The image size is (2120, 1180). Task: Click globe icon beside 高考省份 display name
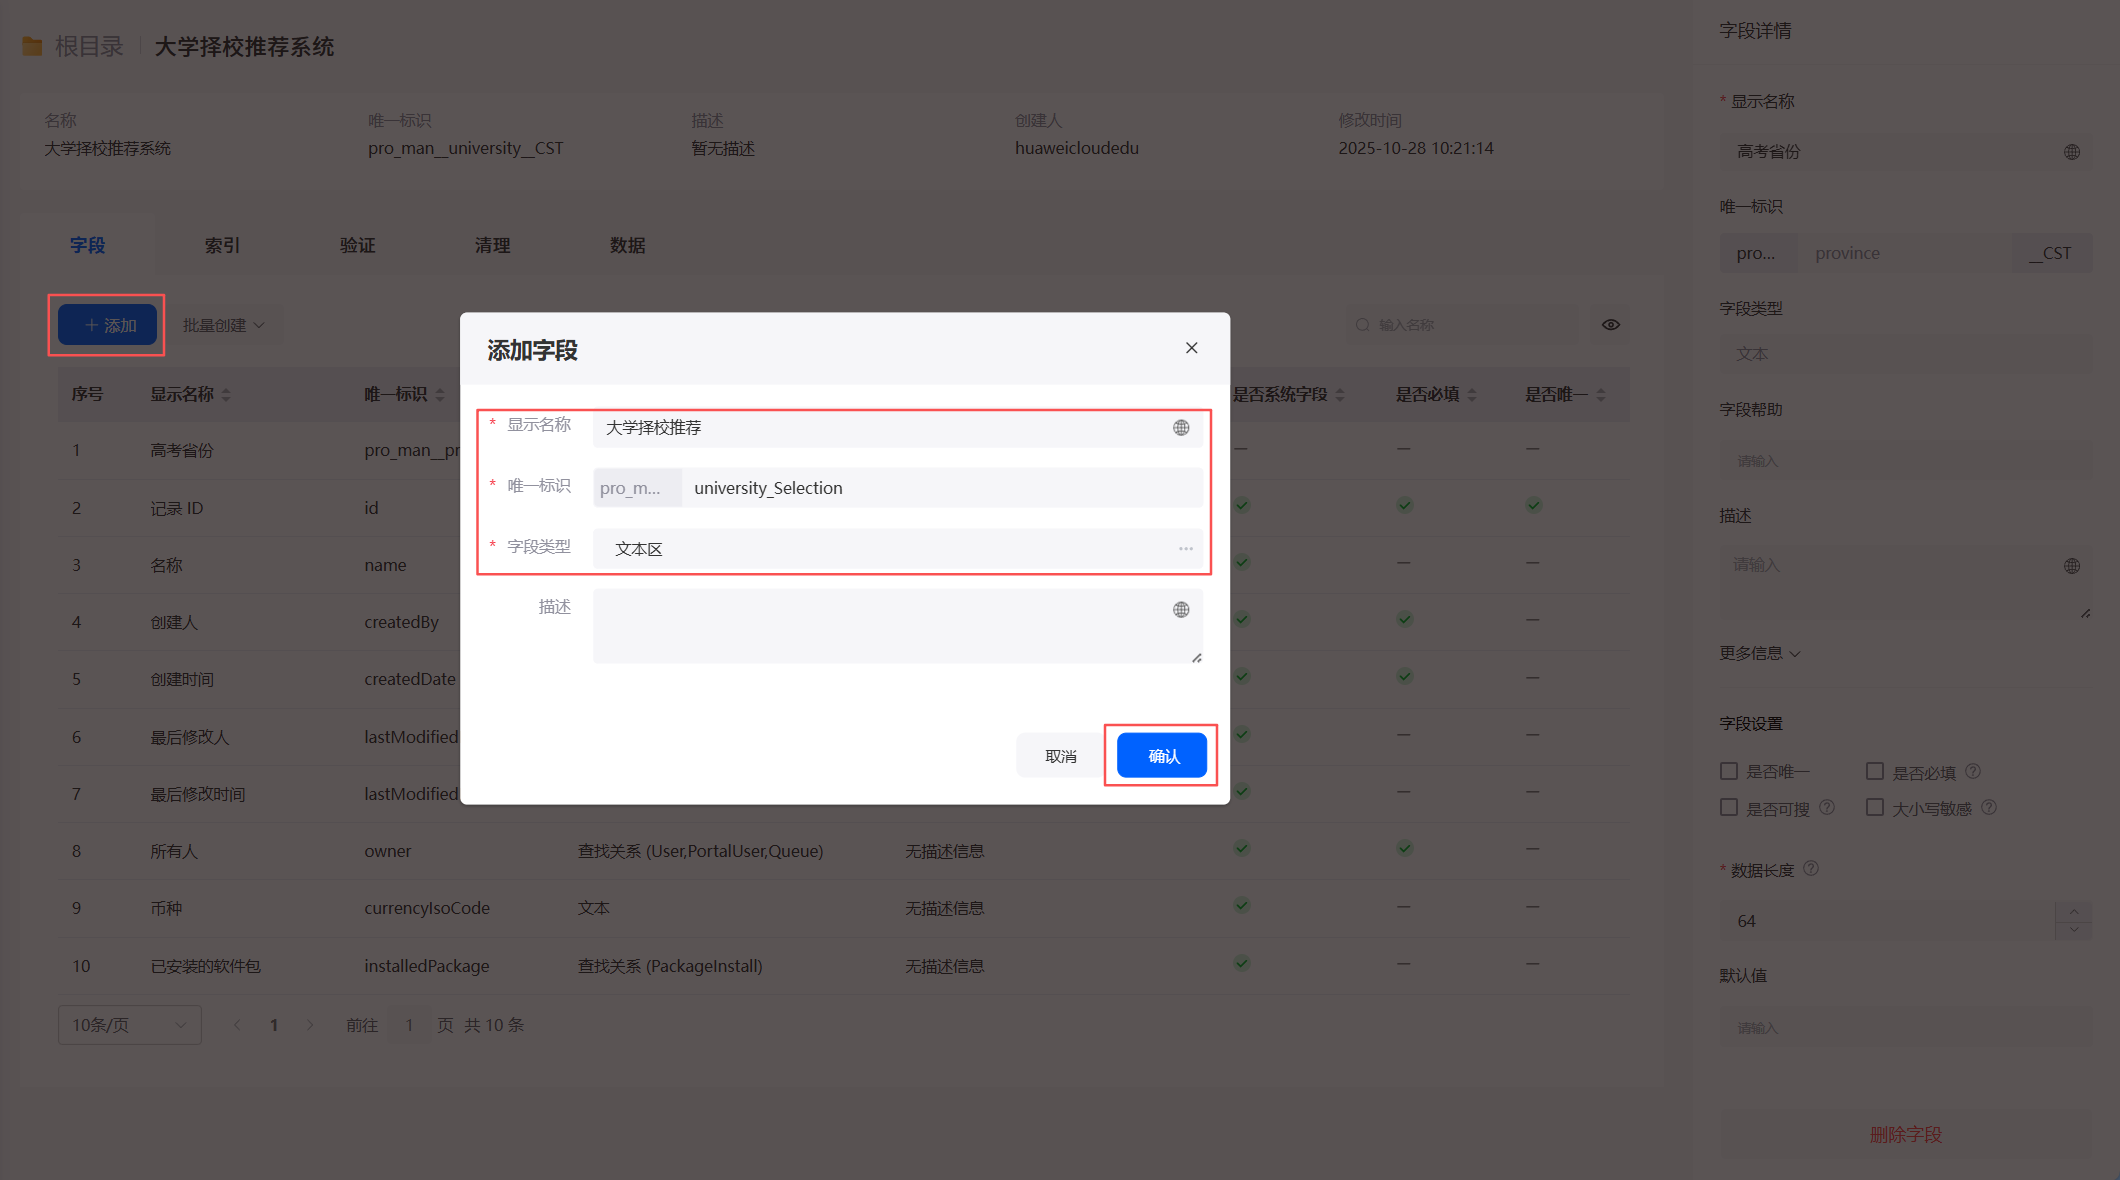pos(2071,152)
